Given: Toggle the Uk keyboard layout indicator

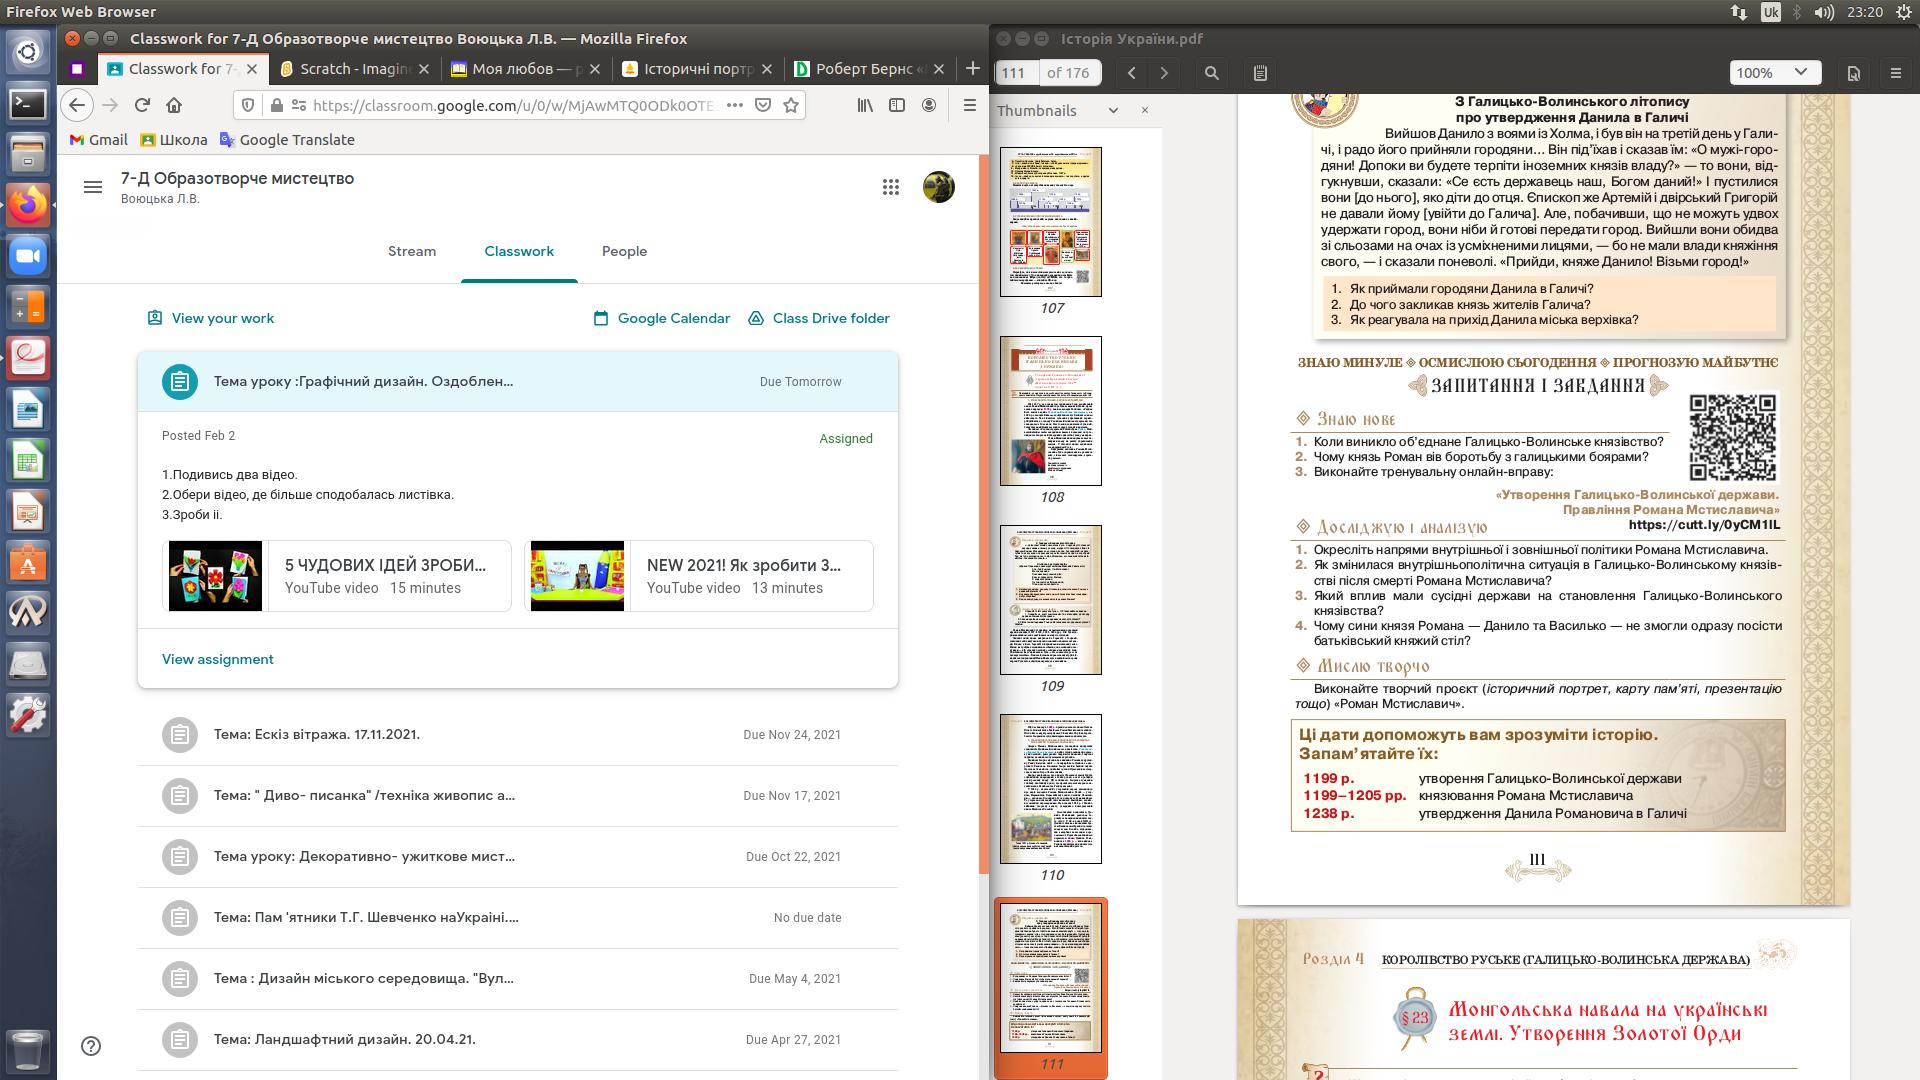Looking at the screenshot, I should [x=1770, y=12].
